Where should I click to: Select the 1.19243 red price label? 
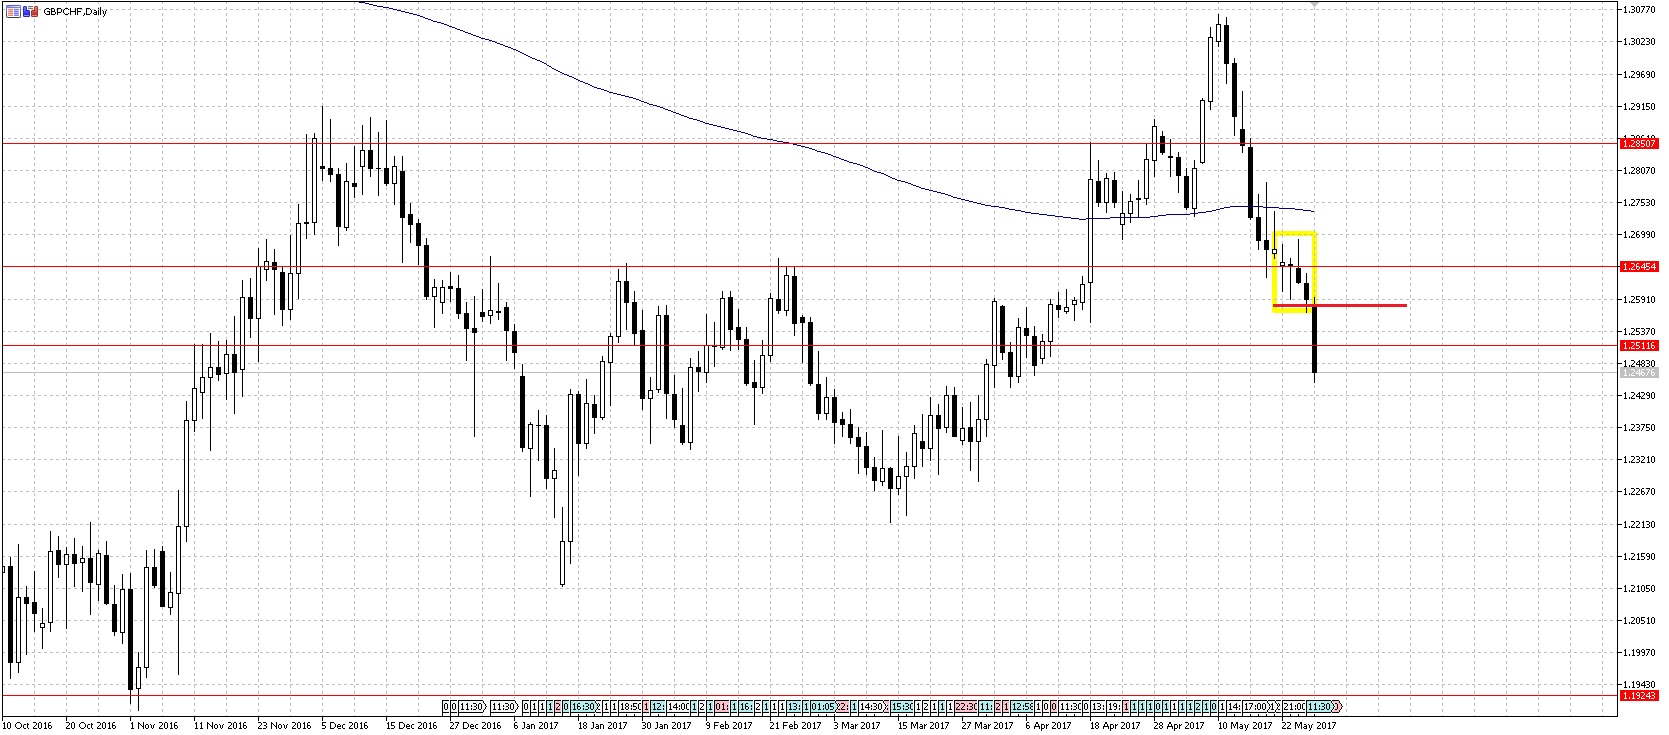[x=1638, y=694]
